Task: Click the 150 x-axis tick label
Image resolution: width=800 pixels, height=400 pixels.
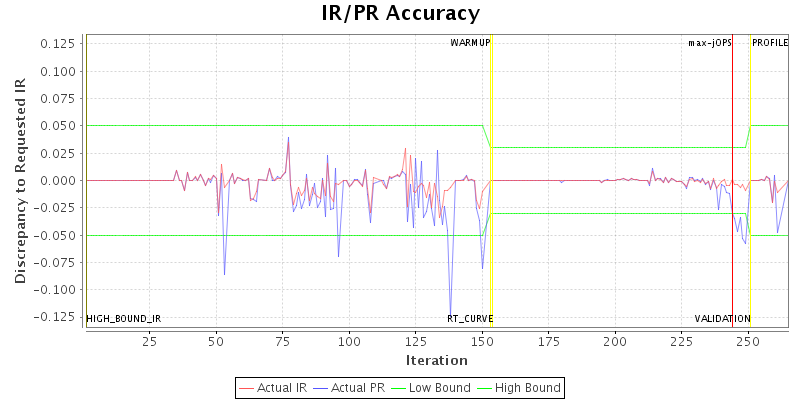Action: pyautogui.click(x=482, y=340)
